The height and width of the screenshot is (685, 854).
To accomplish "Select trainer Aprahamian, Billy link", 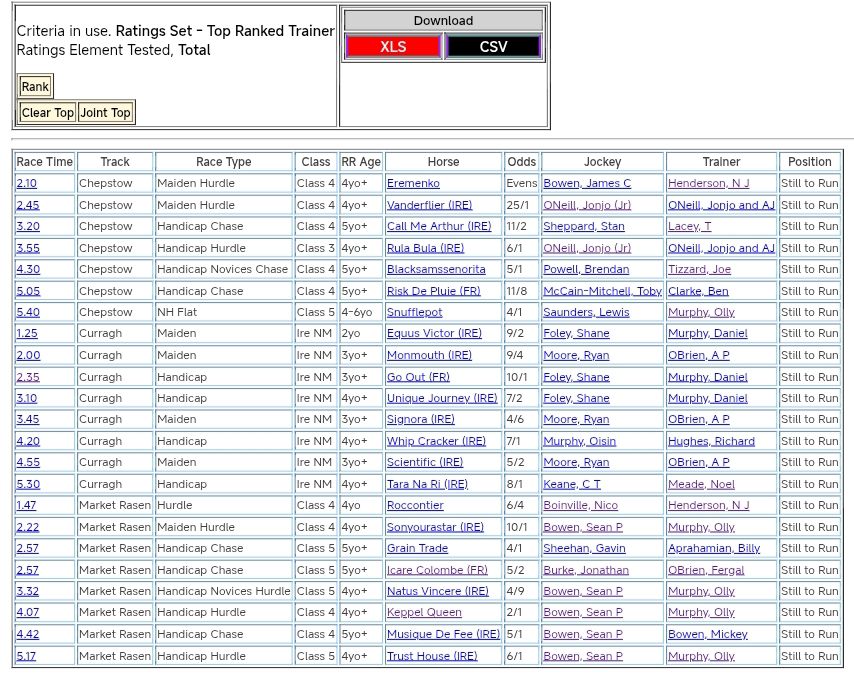I will [713, 548].
